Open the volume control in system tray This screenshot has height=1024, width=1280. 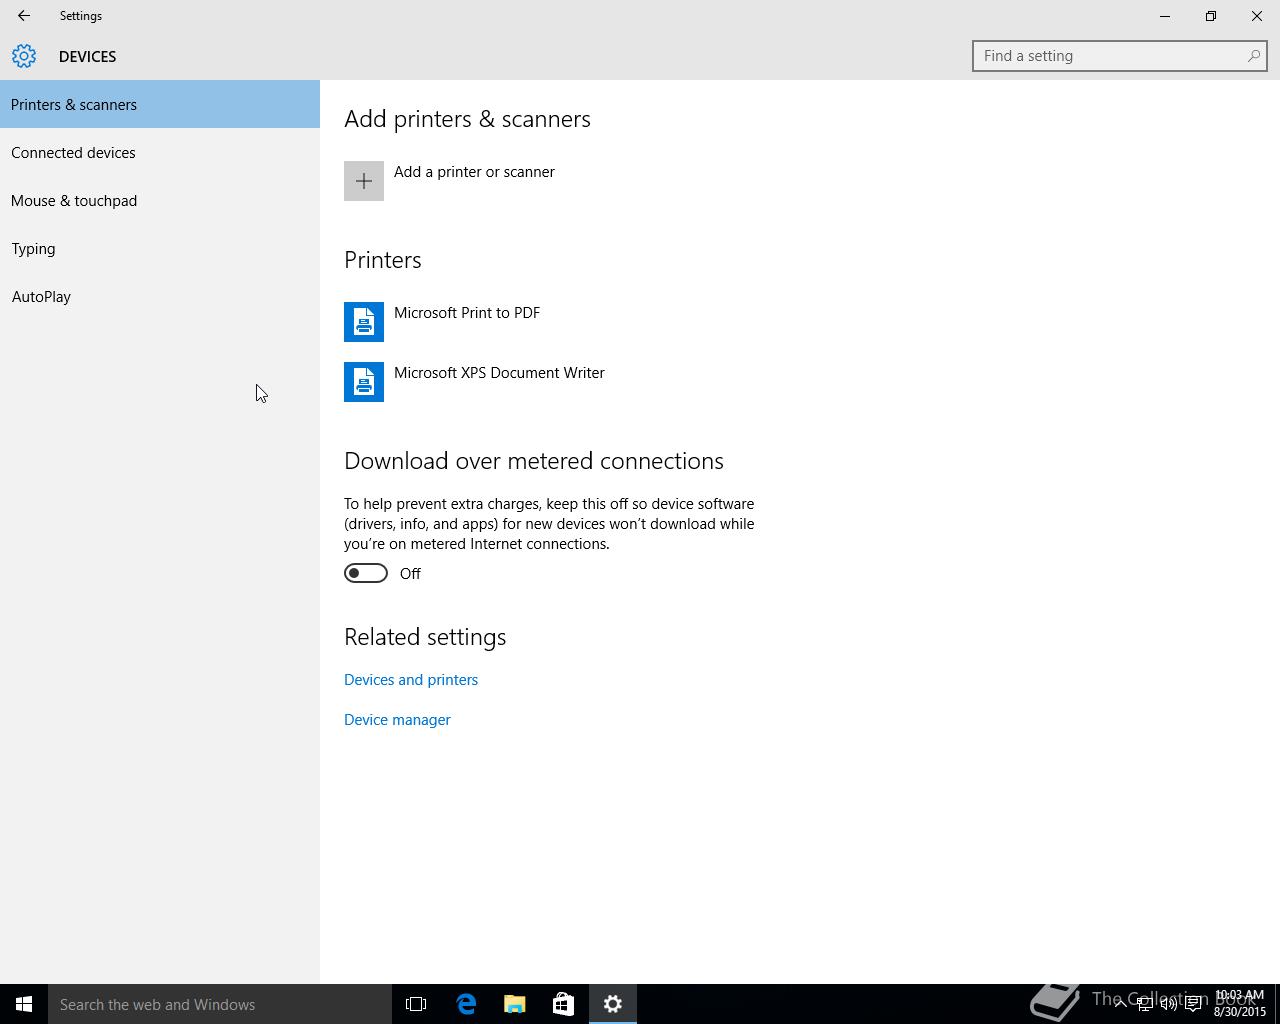pos(1168,1004)
